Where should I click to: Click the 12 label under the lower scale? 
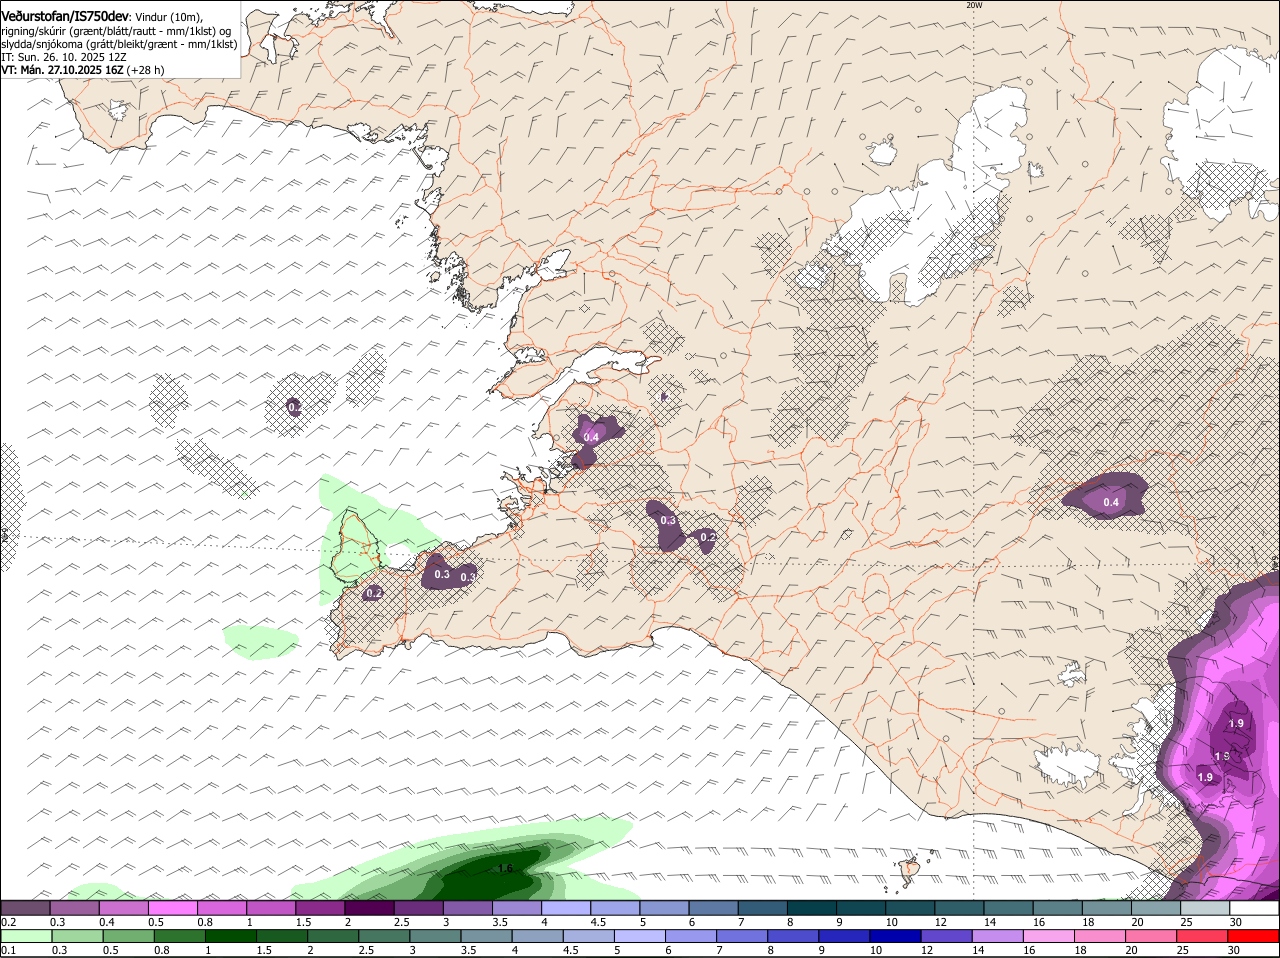[927, 950]
